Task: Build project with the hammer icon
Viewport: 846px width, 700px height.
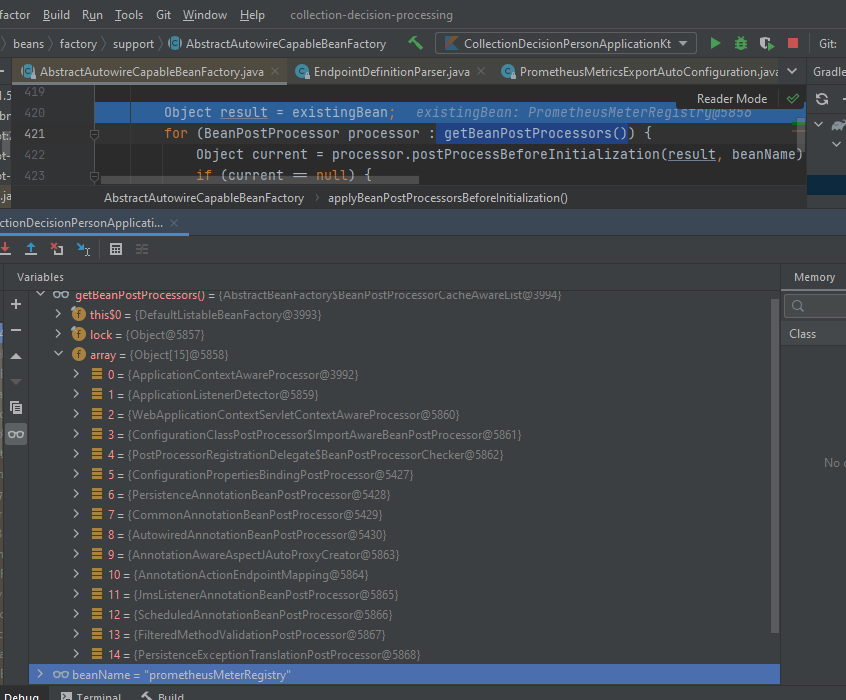Action: pos(415,43)
